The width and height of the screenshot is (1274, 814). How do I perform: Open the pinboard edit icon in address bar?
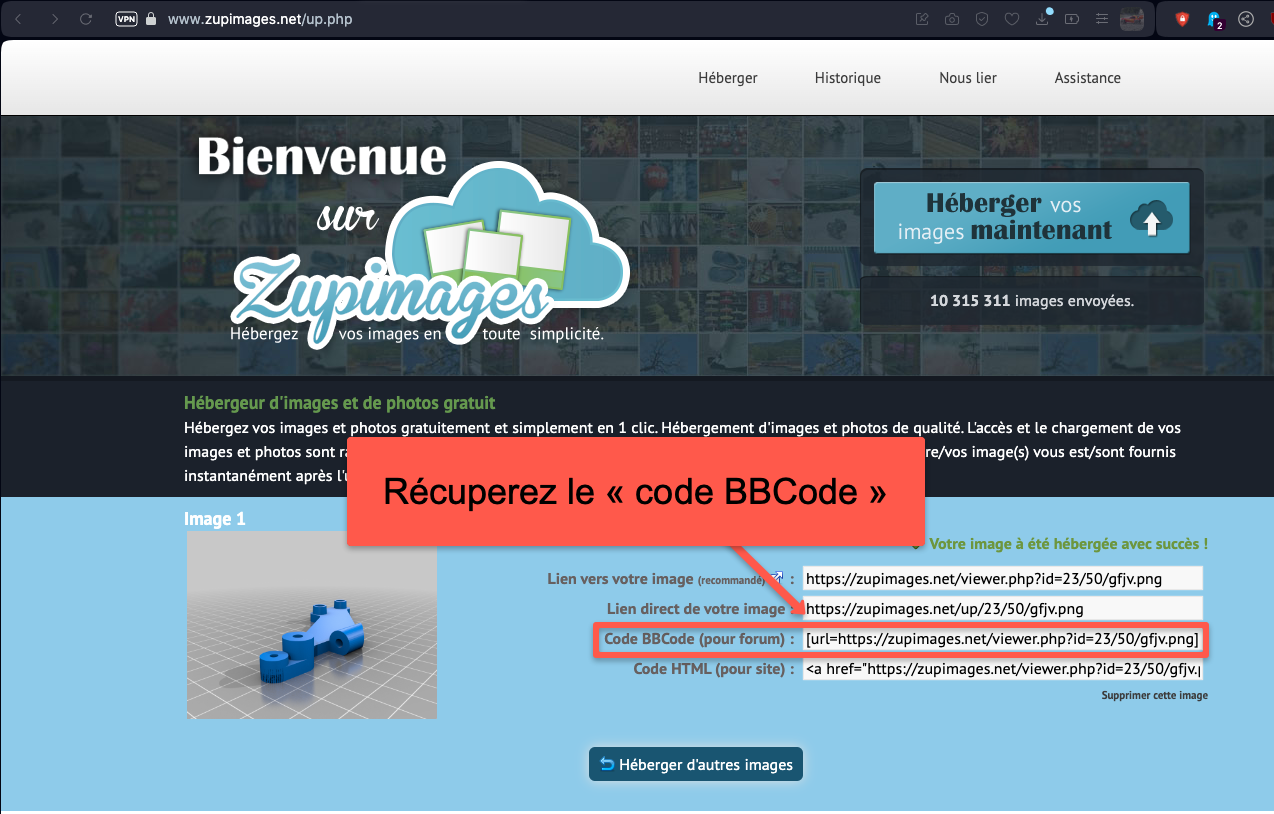point(921,19)
